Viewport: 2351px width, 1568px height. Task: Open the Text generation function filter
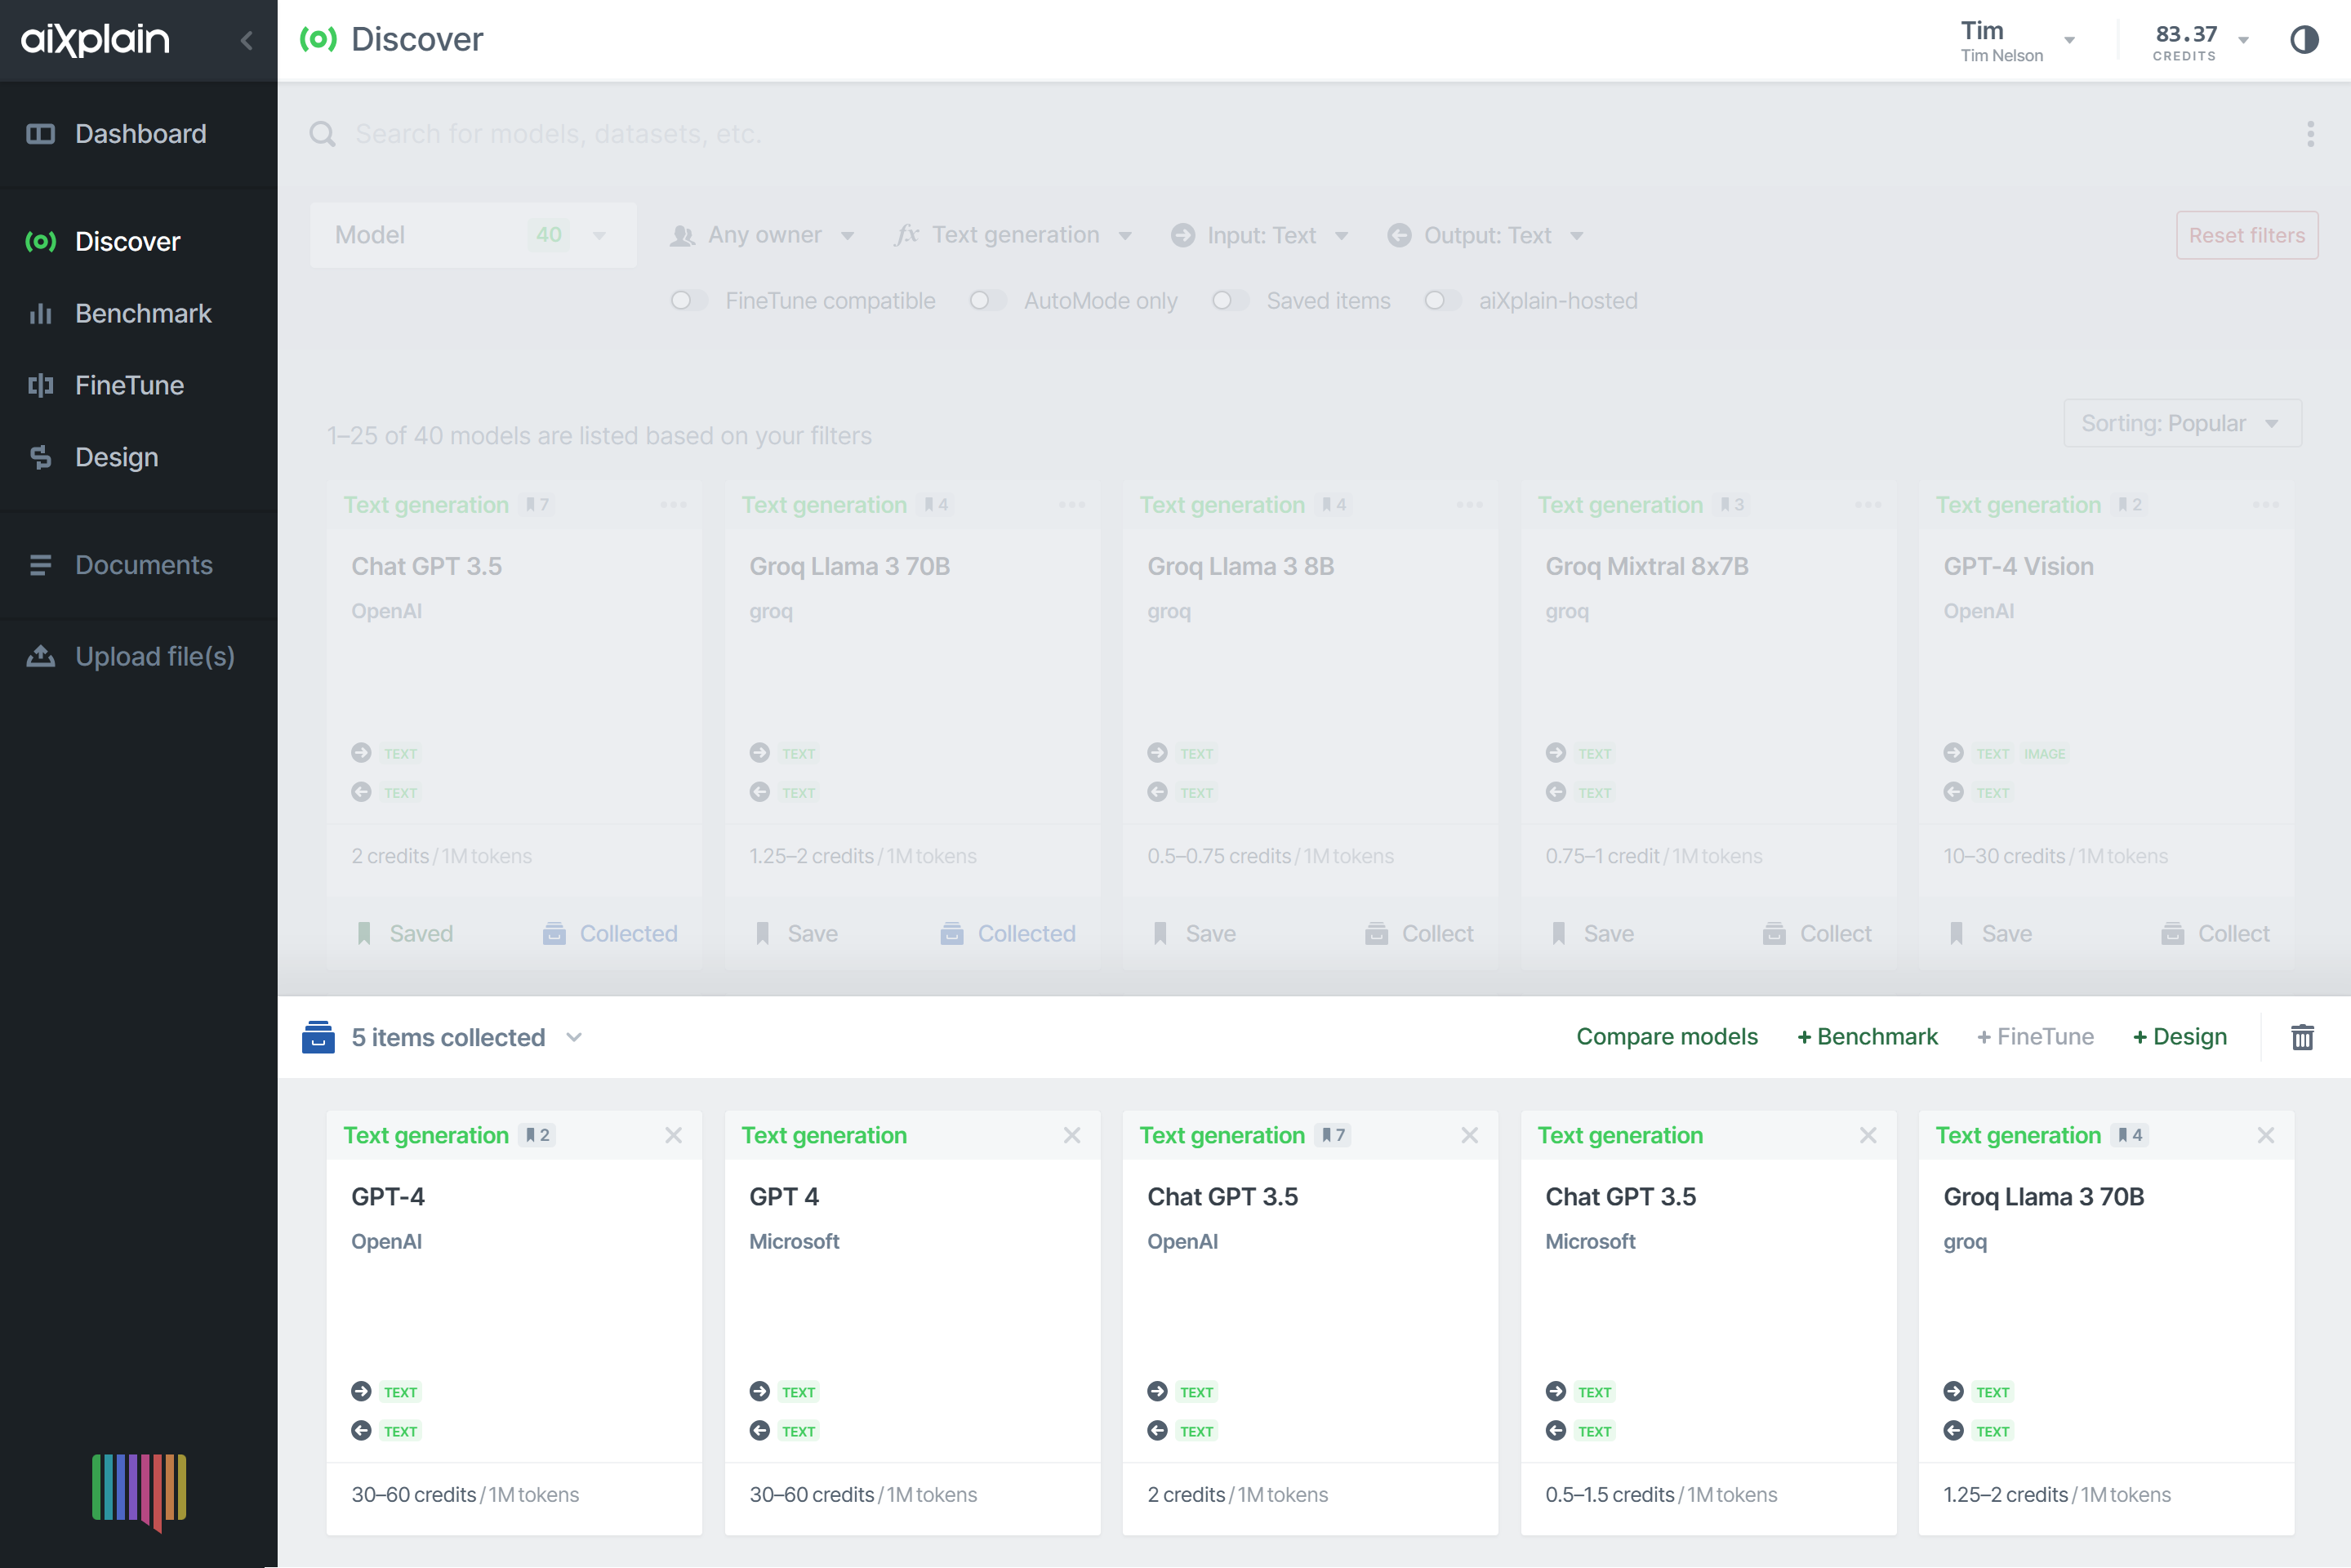(1013, 235)
